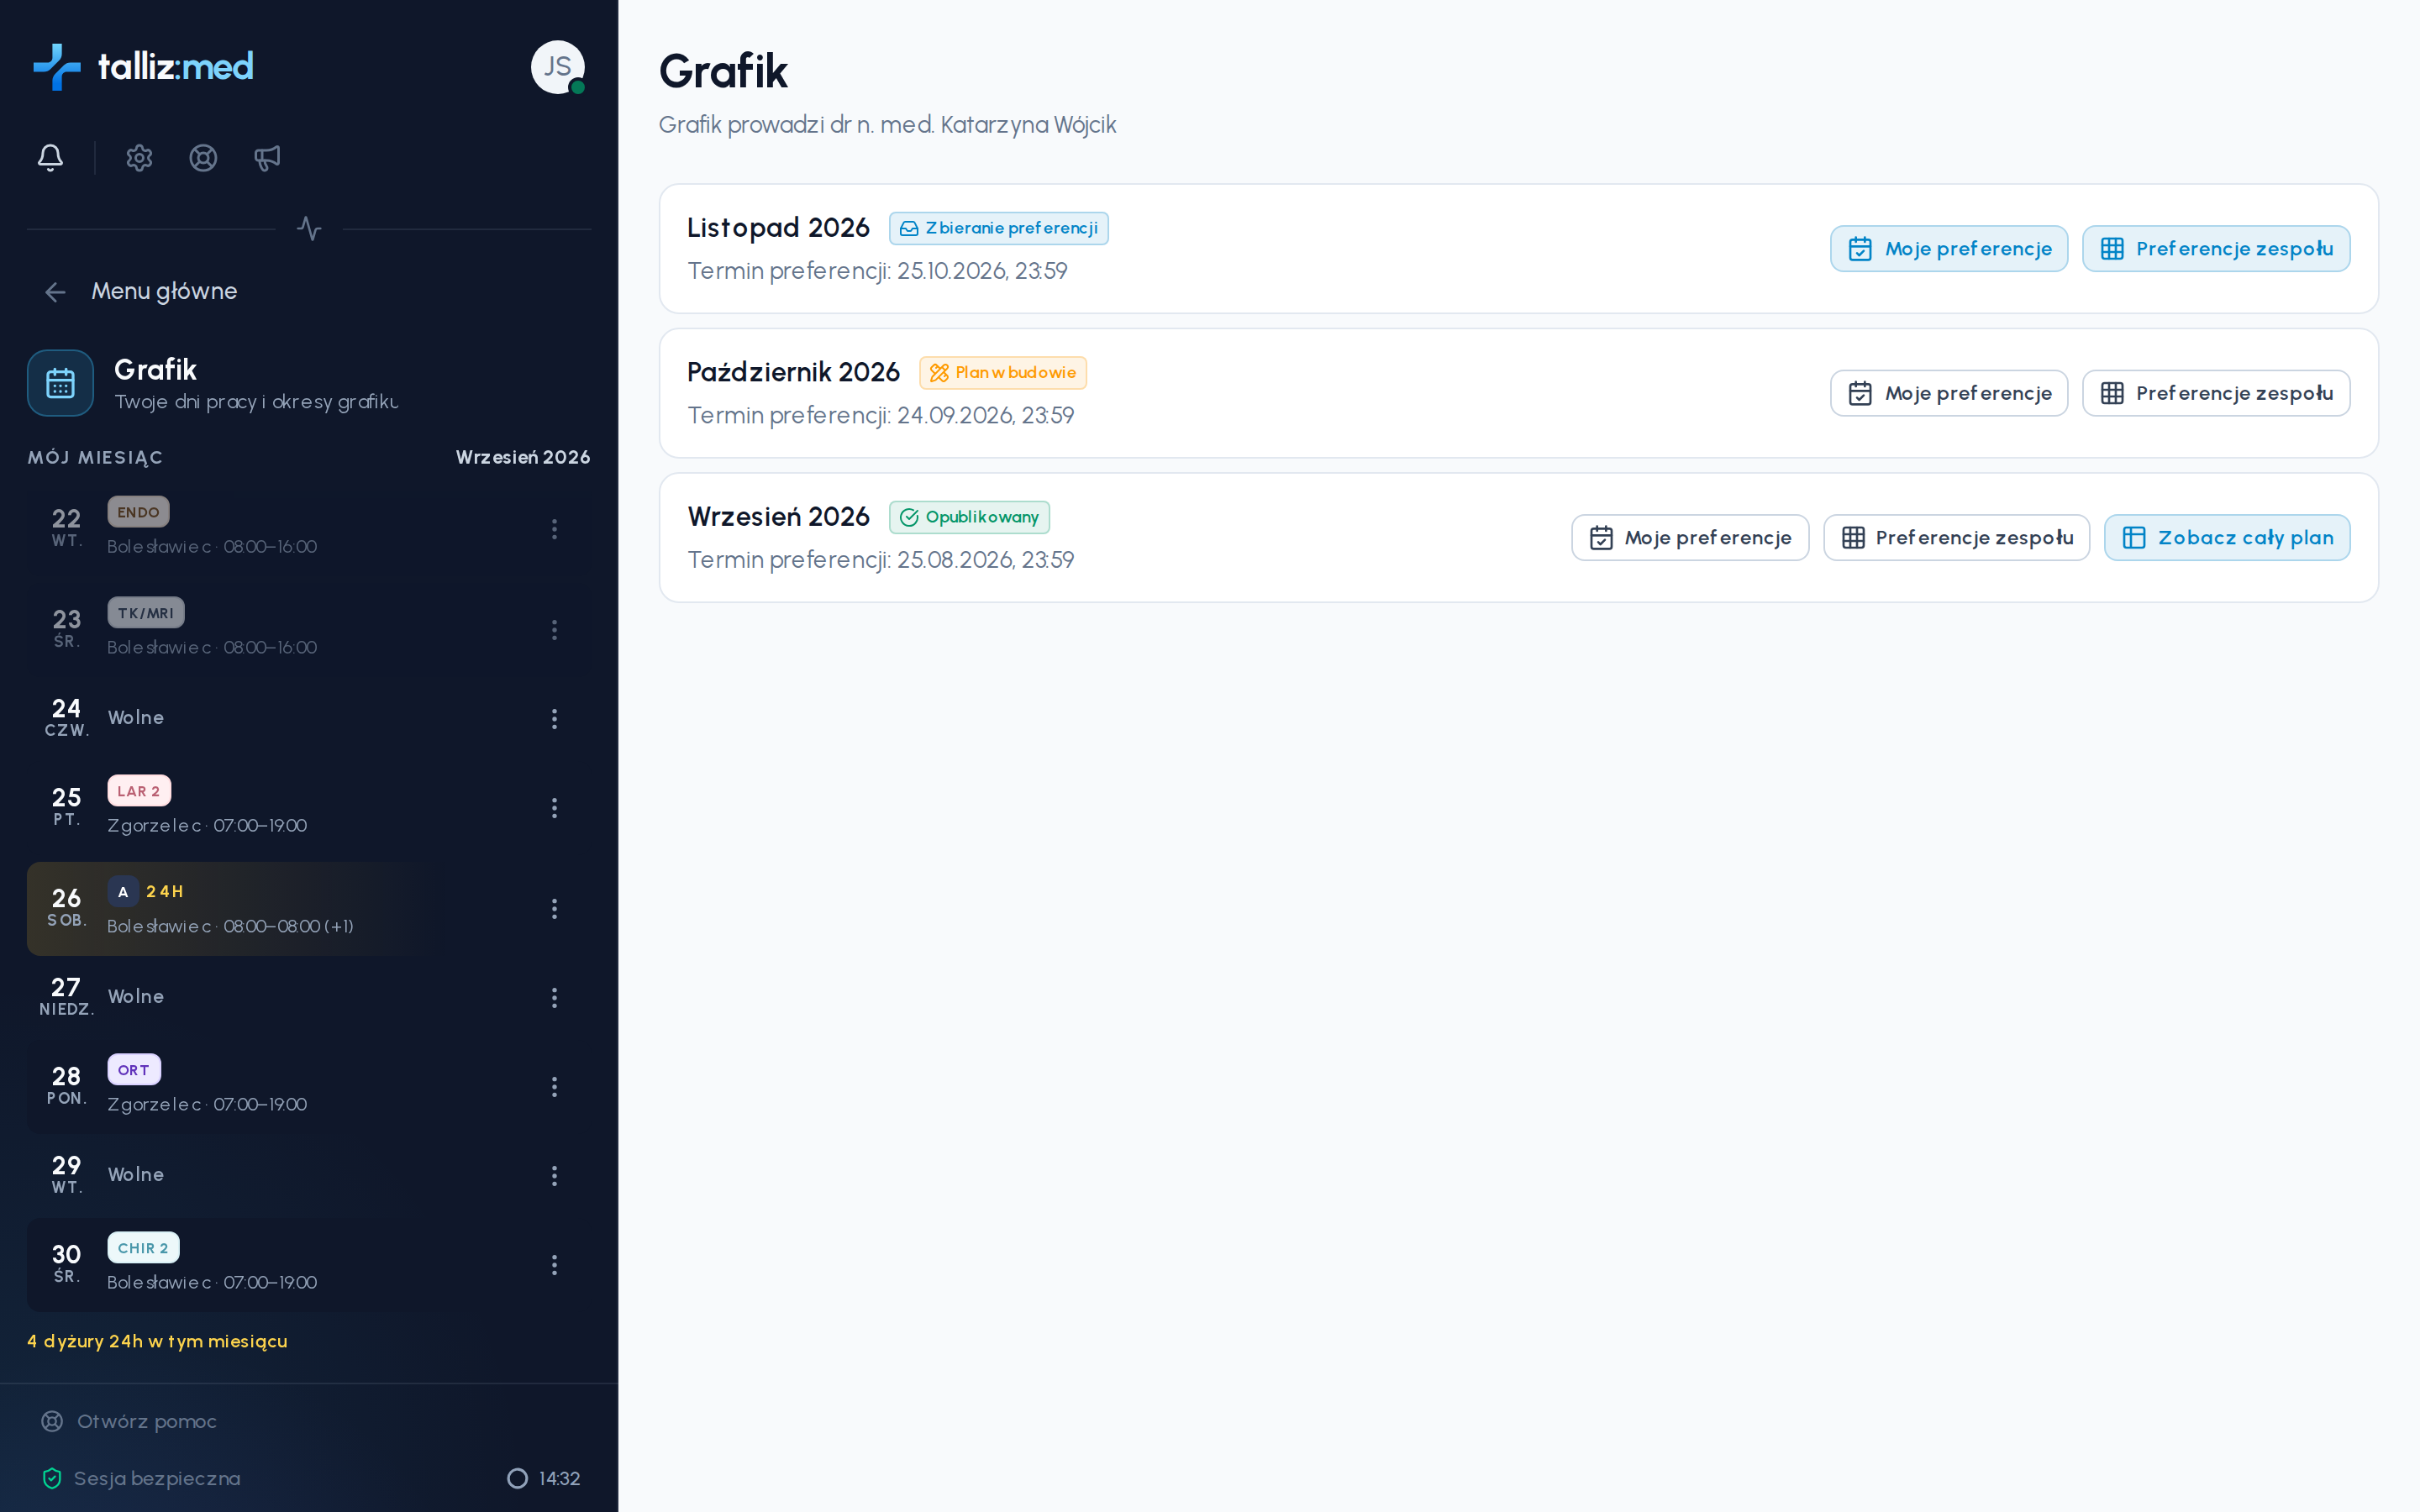This screenshot has height=1512, width=2420.
Task: Go back to Menu główne
Action: click(141, 291)
